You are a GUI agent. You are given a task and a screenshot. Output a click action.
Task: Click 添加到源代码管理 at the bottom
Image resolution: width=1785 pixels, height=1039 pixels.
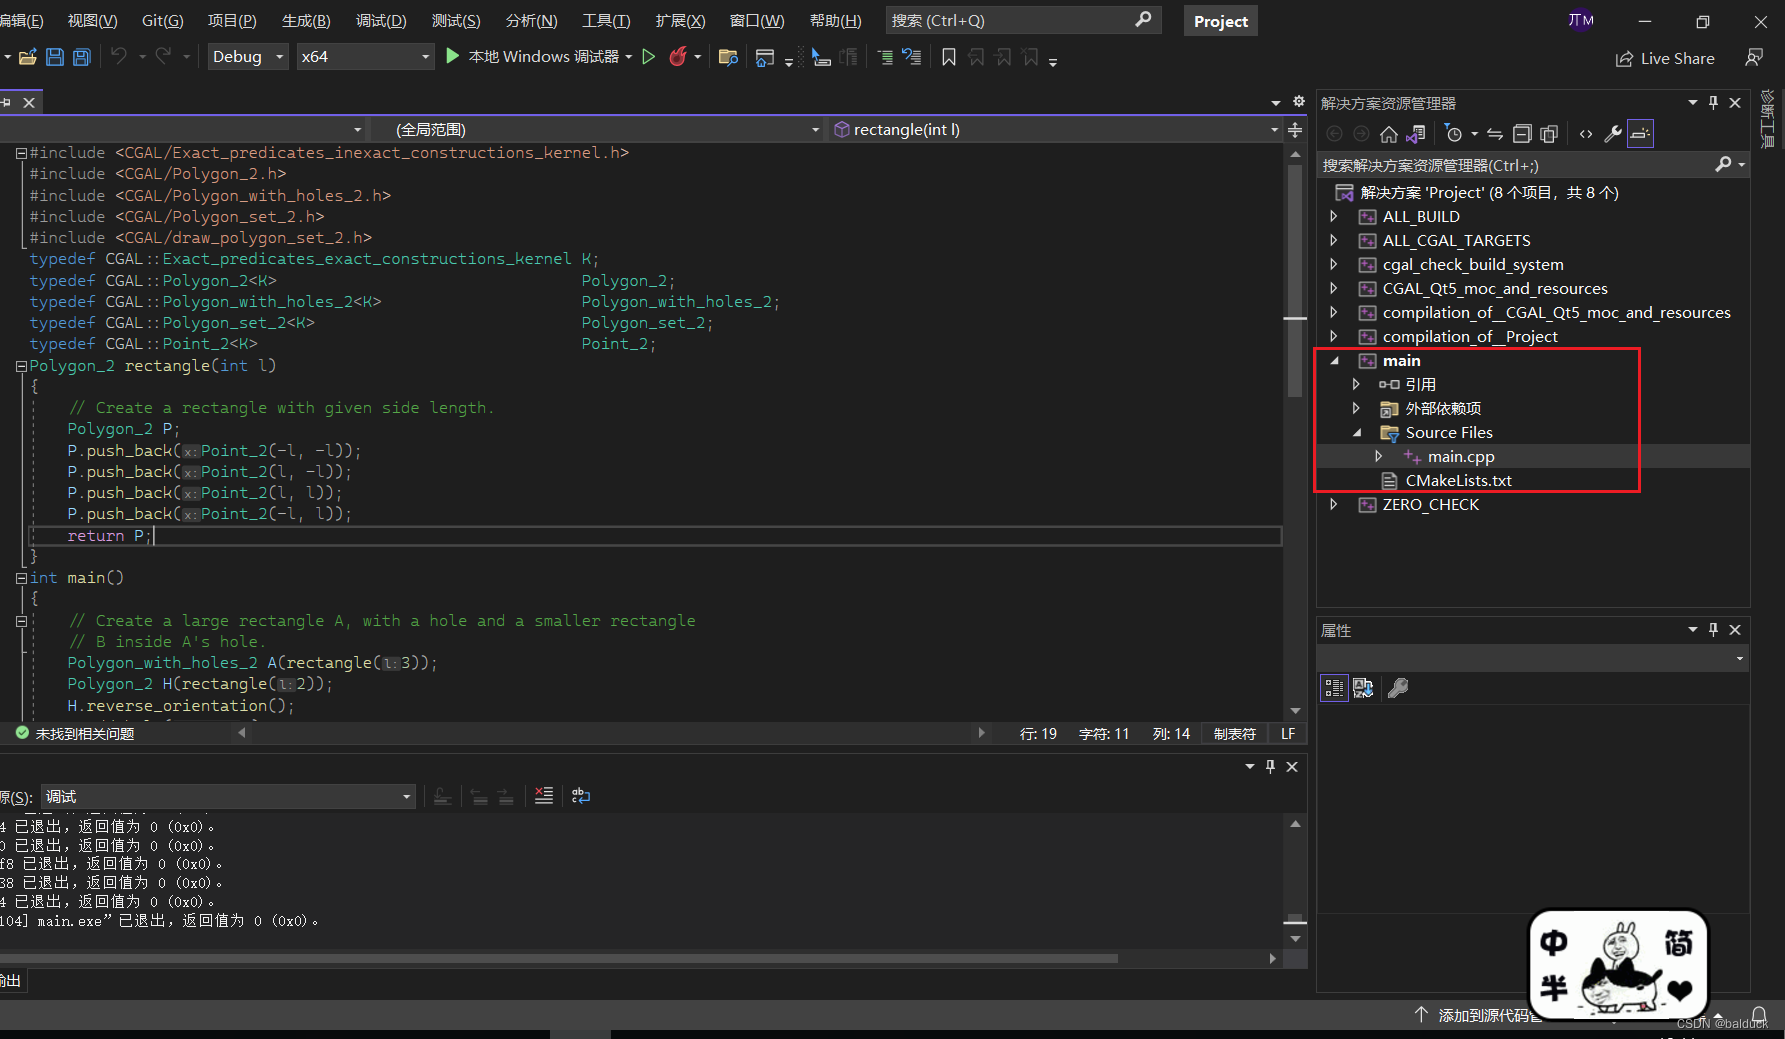tap(1490, 1014)
